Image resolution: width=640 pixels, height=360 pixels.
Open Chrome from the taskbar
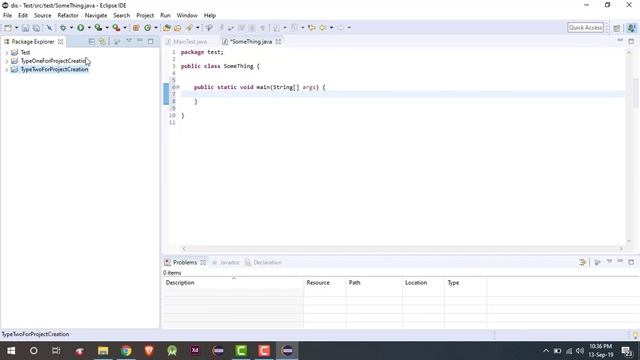click(x=126, y=351)
